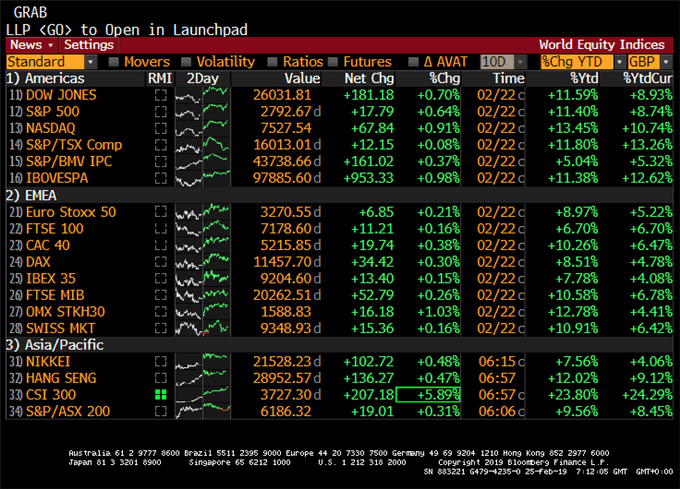Sort by the Value column header
This screenshot has width=680, height=489.
click(x=302, y=78)
